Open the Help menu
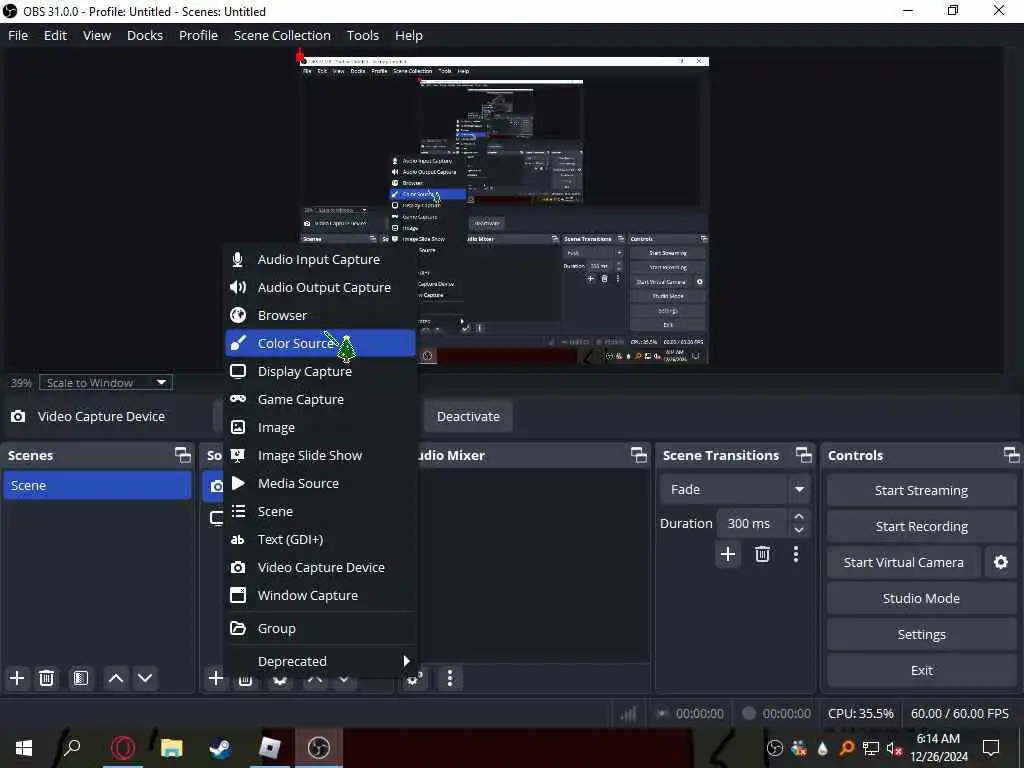The image size is (1024, 768). pos(409,35)
